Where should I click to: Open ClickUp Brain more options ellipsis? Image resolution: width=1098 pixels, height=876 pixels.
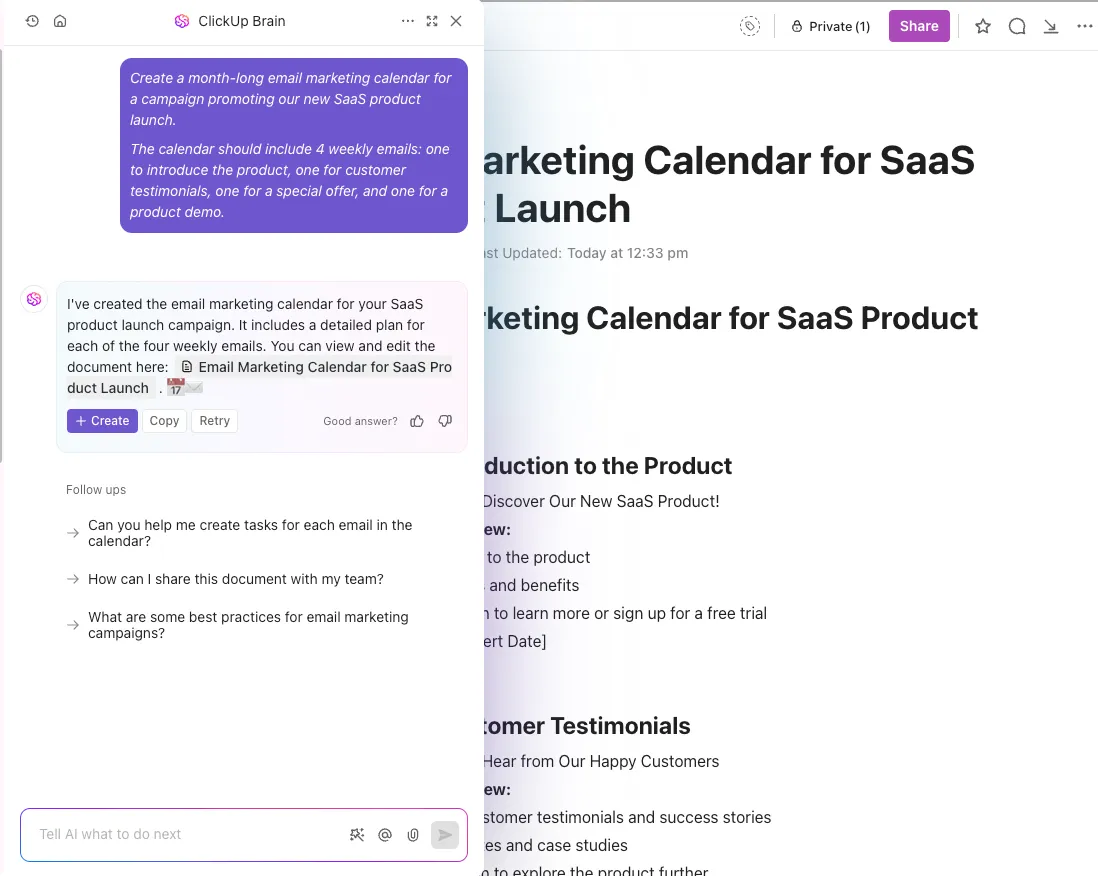coord(408,21)
